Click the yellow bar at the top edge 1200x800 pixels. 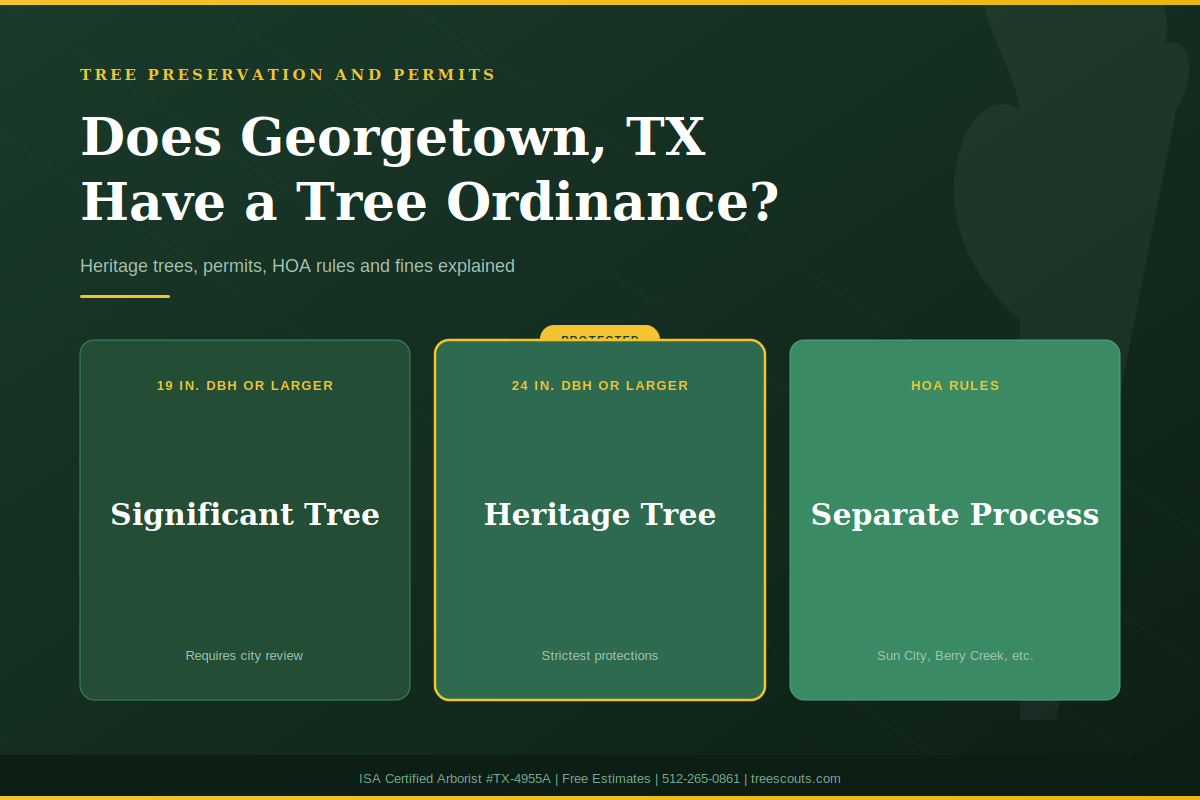pos(600,3)
